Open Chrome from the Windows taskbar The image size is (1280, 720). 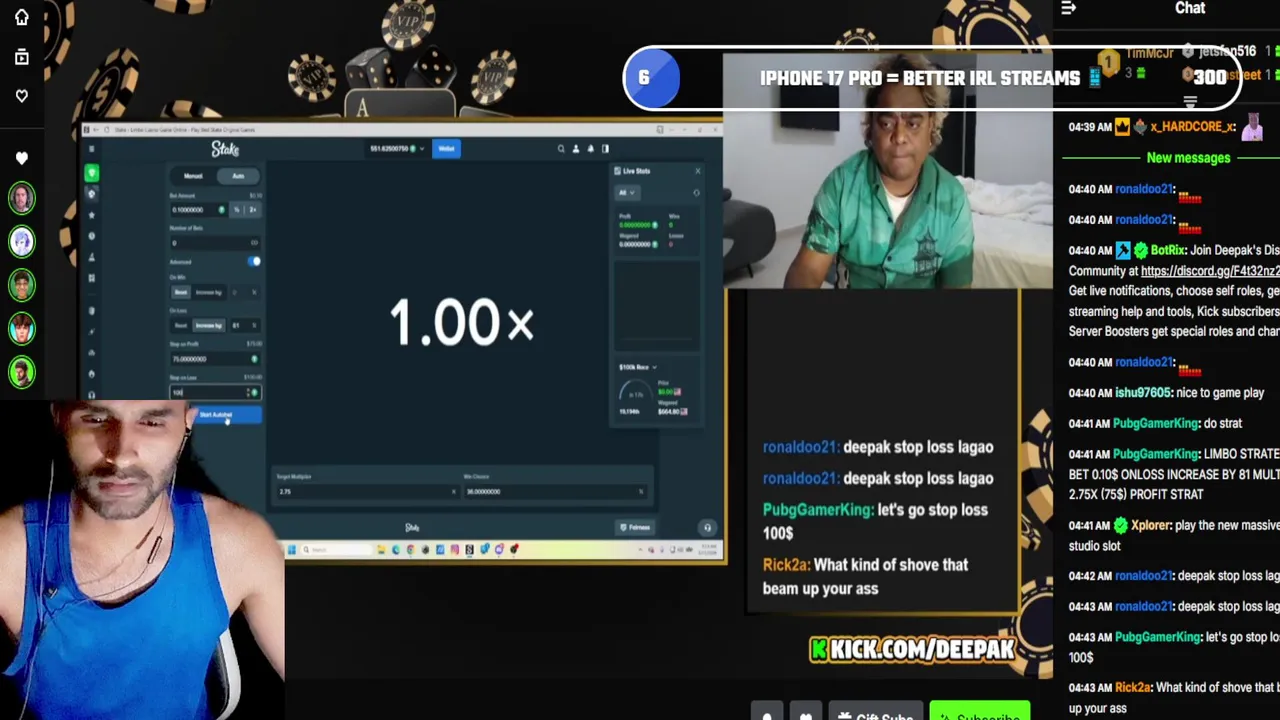click(410, 549)
